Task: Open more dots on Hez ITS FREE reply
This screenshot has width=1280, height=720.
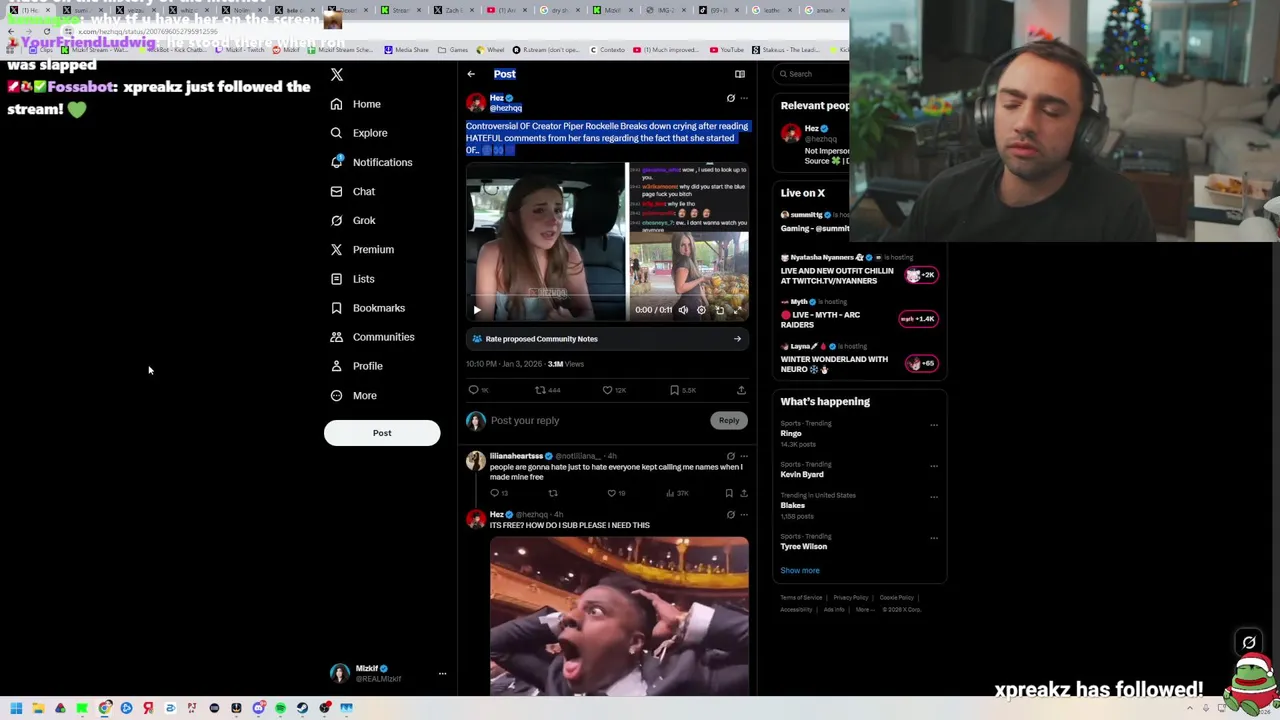Action: pos(744,515)
